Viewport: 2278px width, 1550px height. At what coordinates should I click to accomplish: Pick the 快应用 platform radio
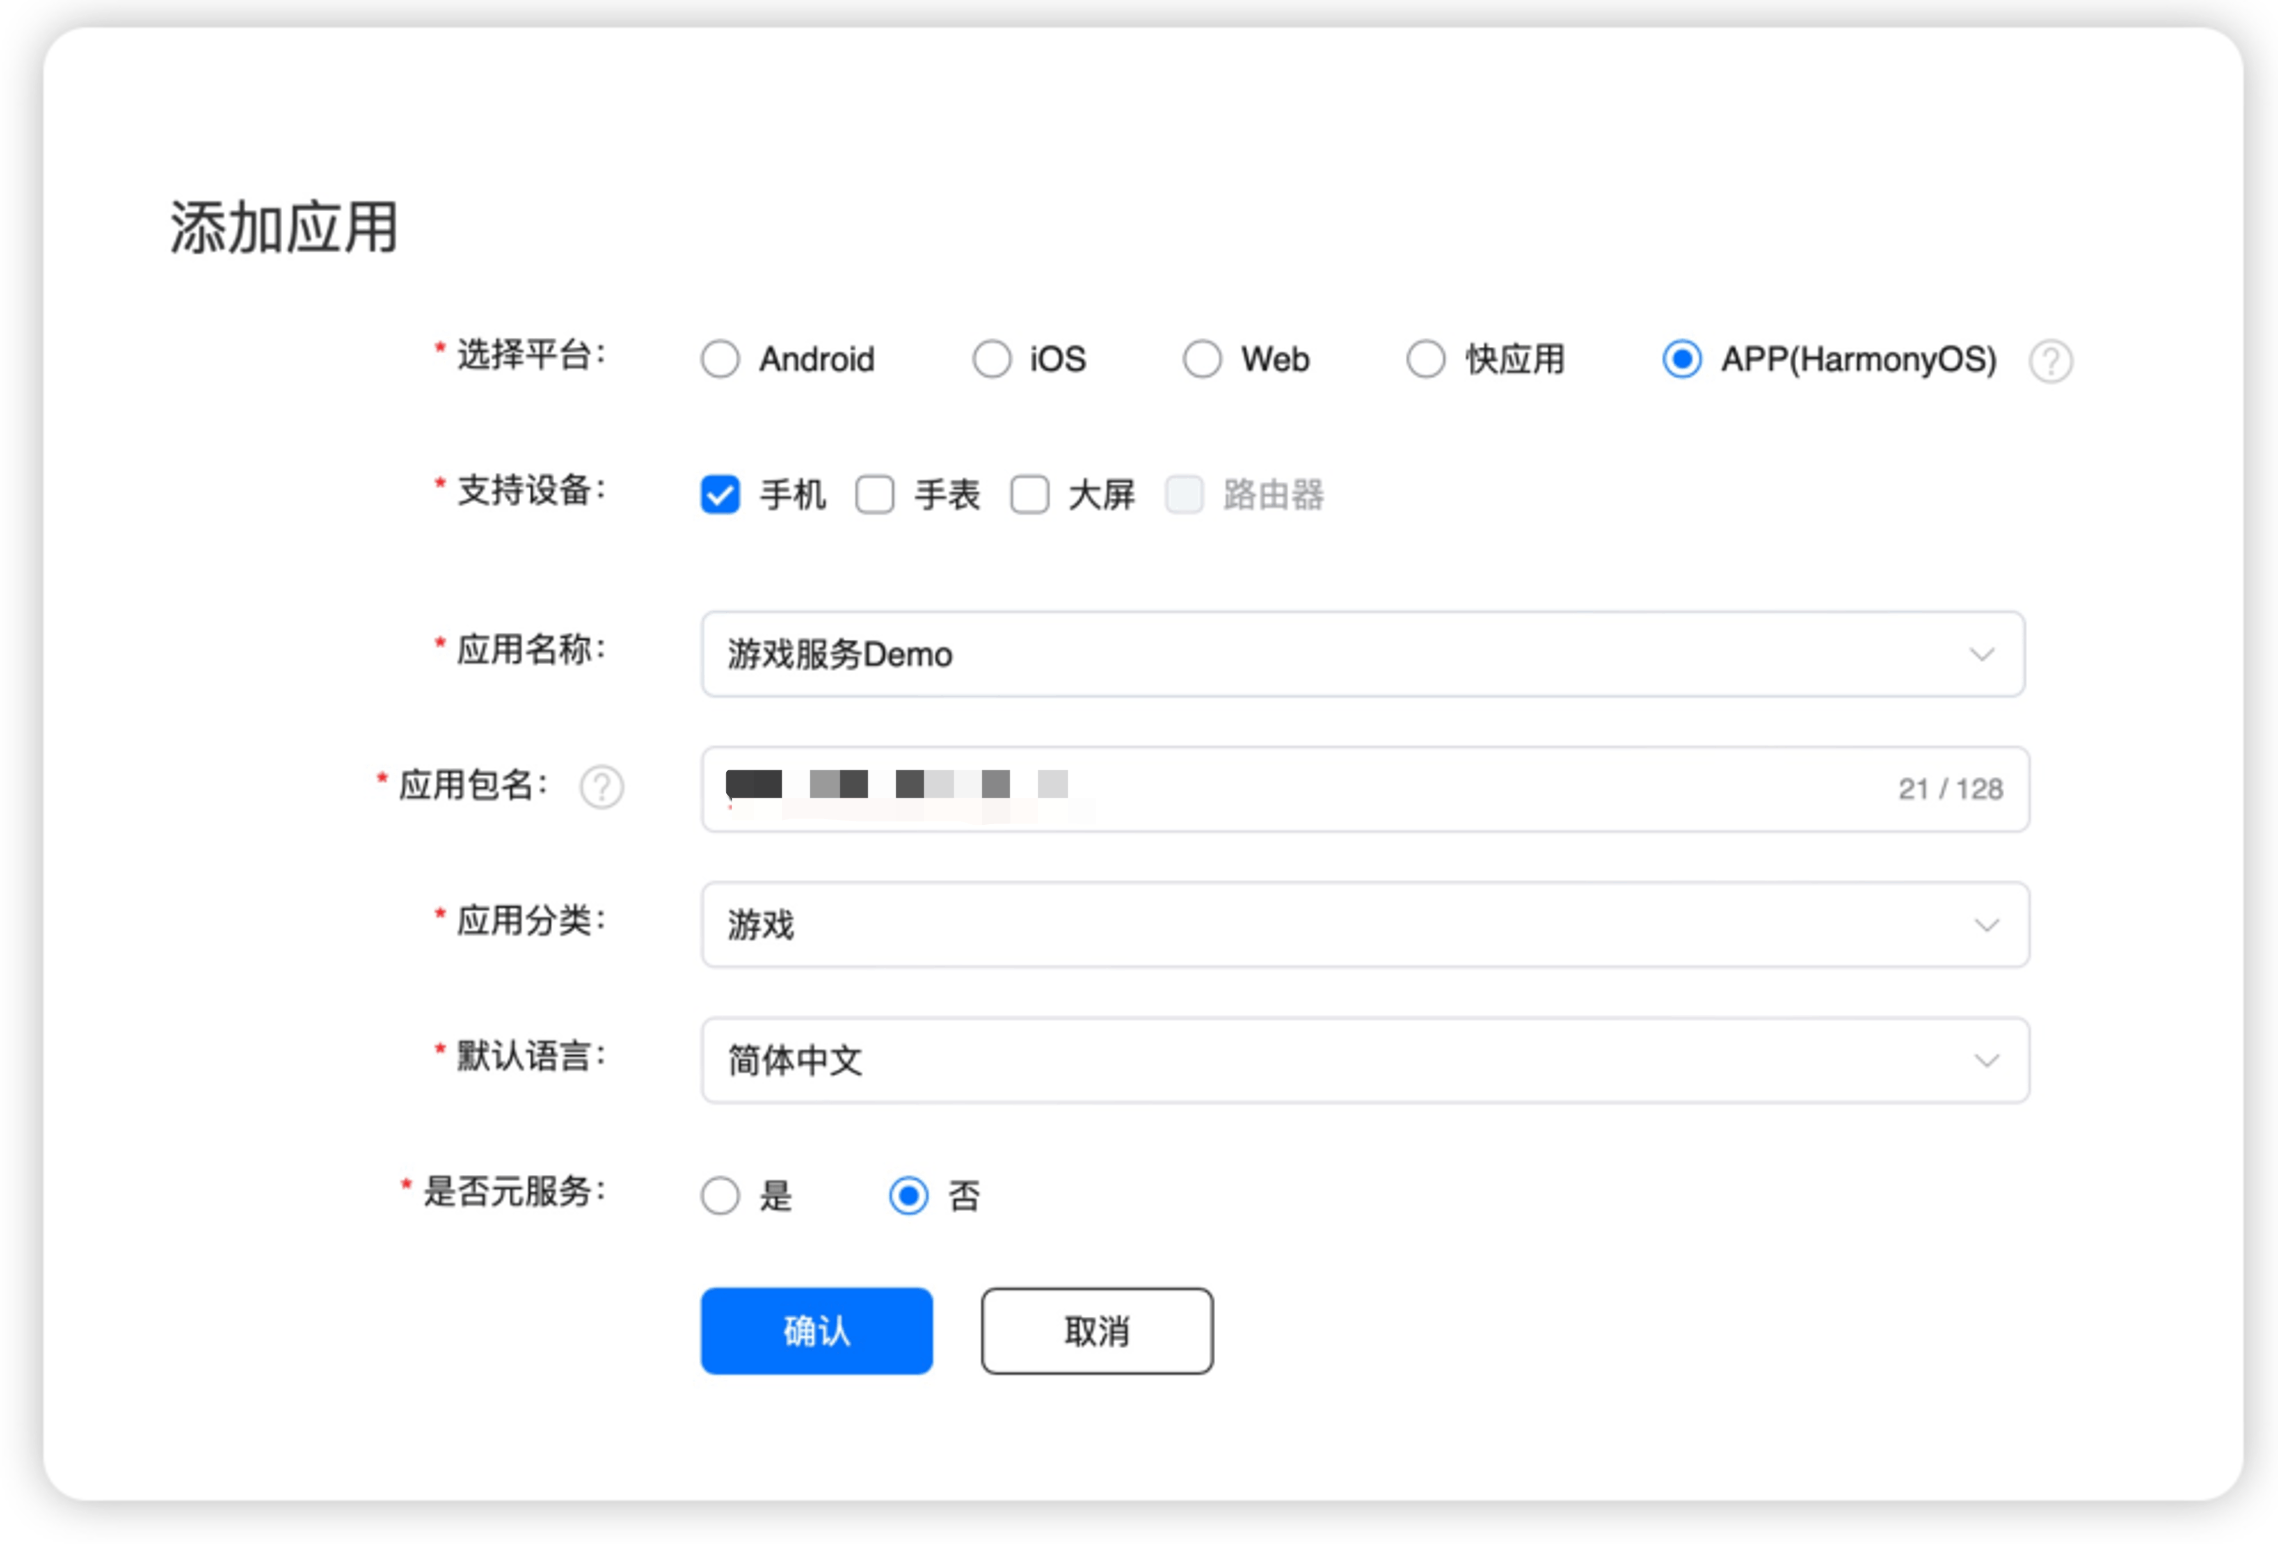click(x=1425, y=359)
